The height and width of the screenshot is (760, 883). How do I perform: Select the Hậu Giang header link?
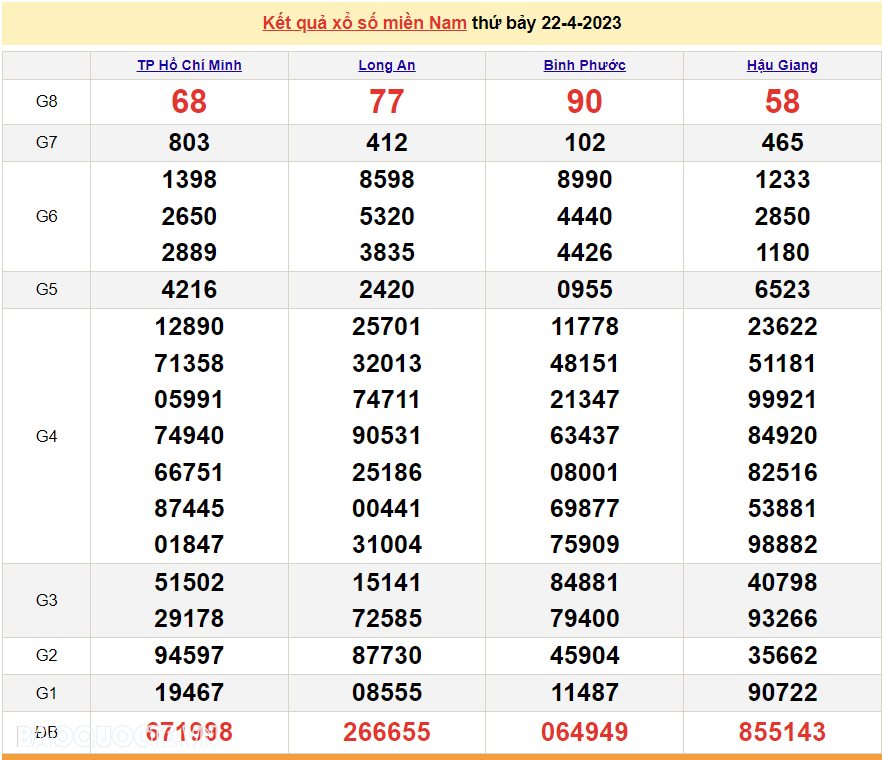pos(782,65)
